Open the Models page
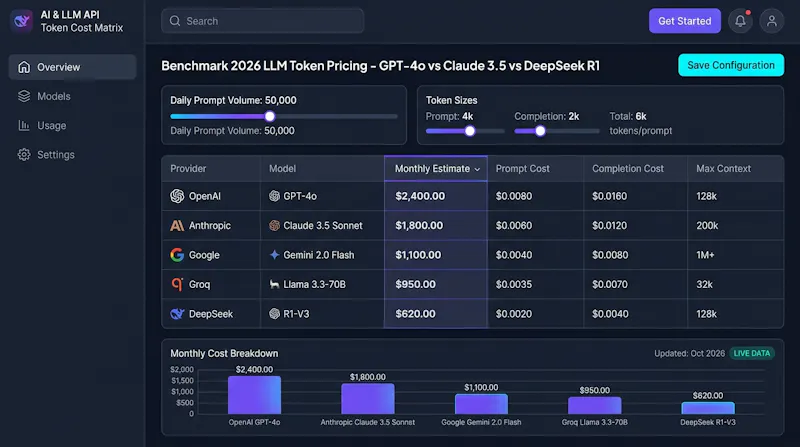 tap(72, 96)
